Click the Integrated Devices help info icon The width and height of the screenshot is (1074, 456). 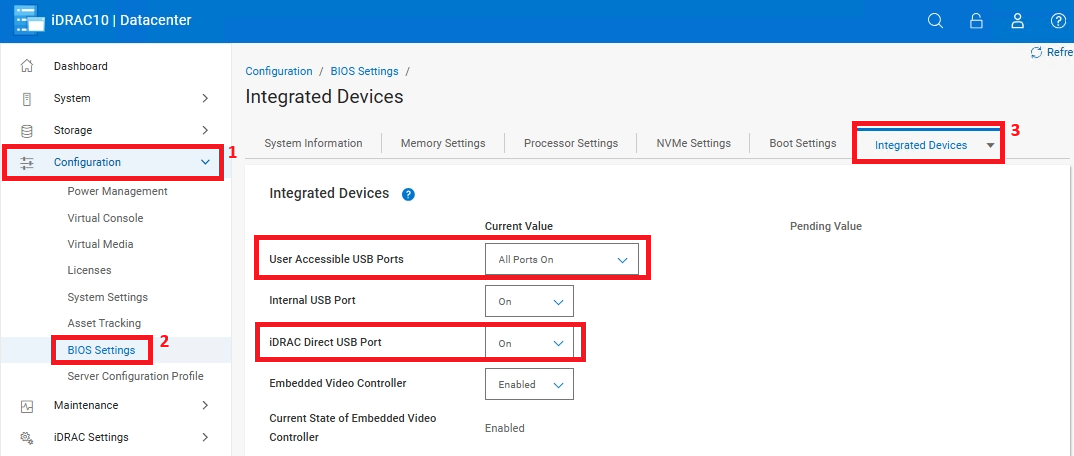click(408, 194)
